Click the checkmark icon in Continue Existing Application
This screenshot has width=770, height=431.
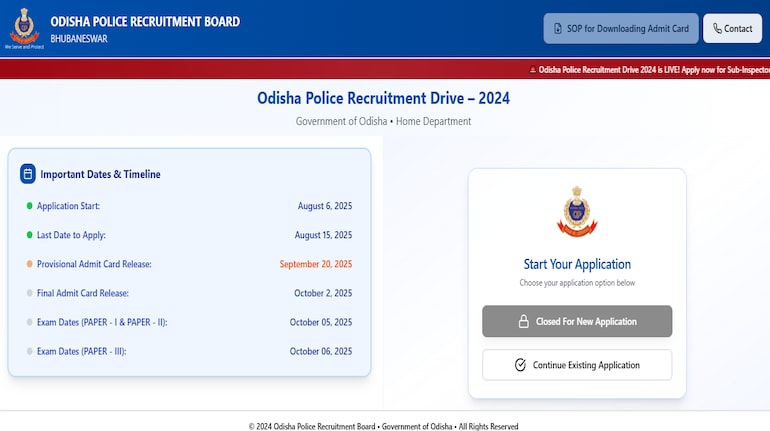(x=520, y=365)
